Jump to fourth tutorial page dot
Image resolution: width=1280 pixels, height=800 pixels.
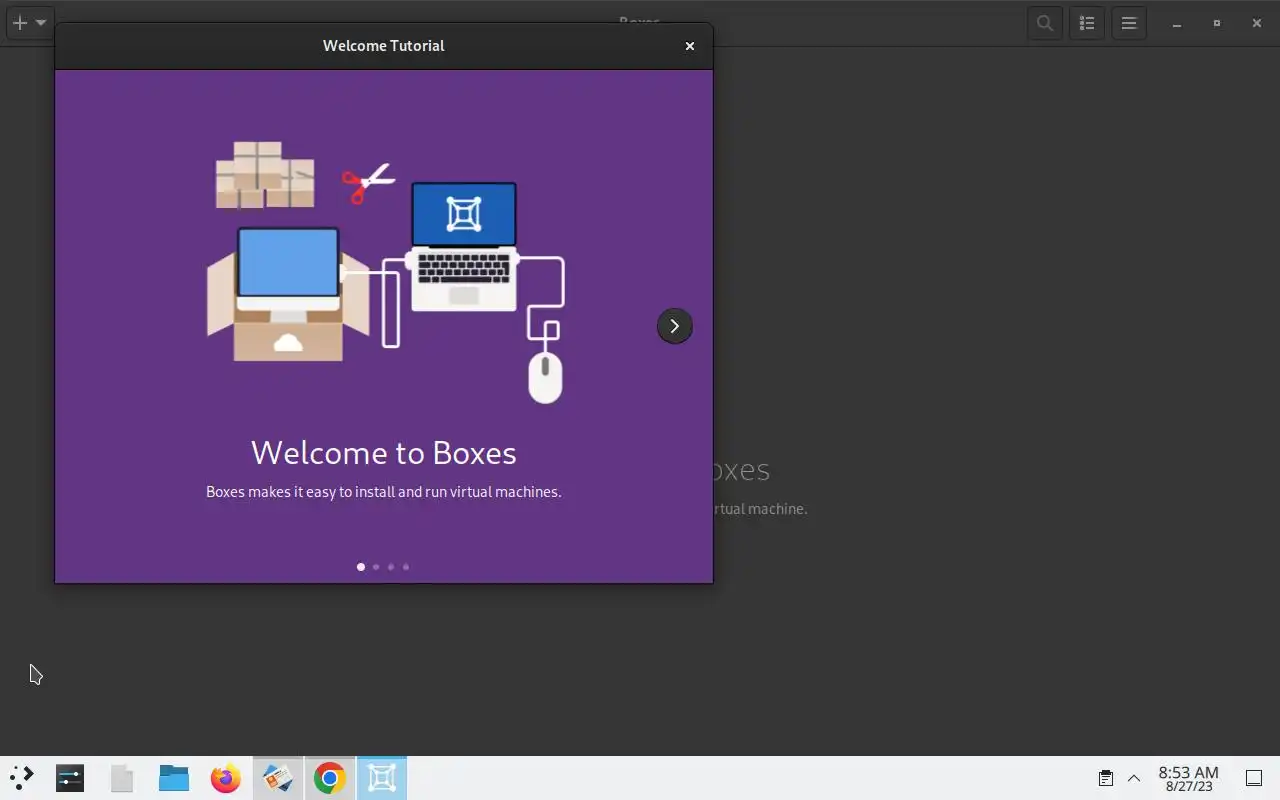click(x=406, y=567)
